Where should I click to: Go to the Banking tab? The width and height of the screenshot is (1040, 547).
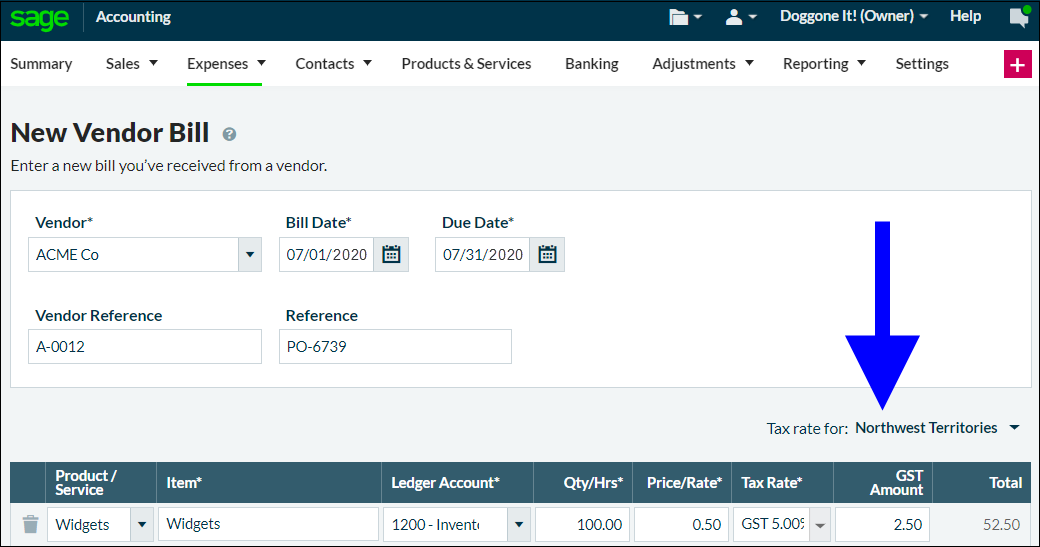591,64
